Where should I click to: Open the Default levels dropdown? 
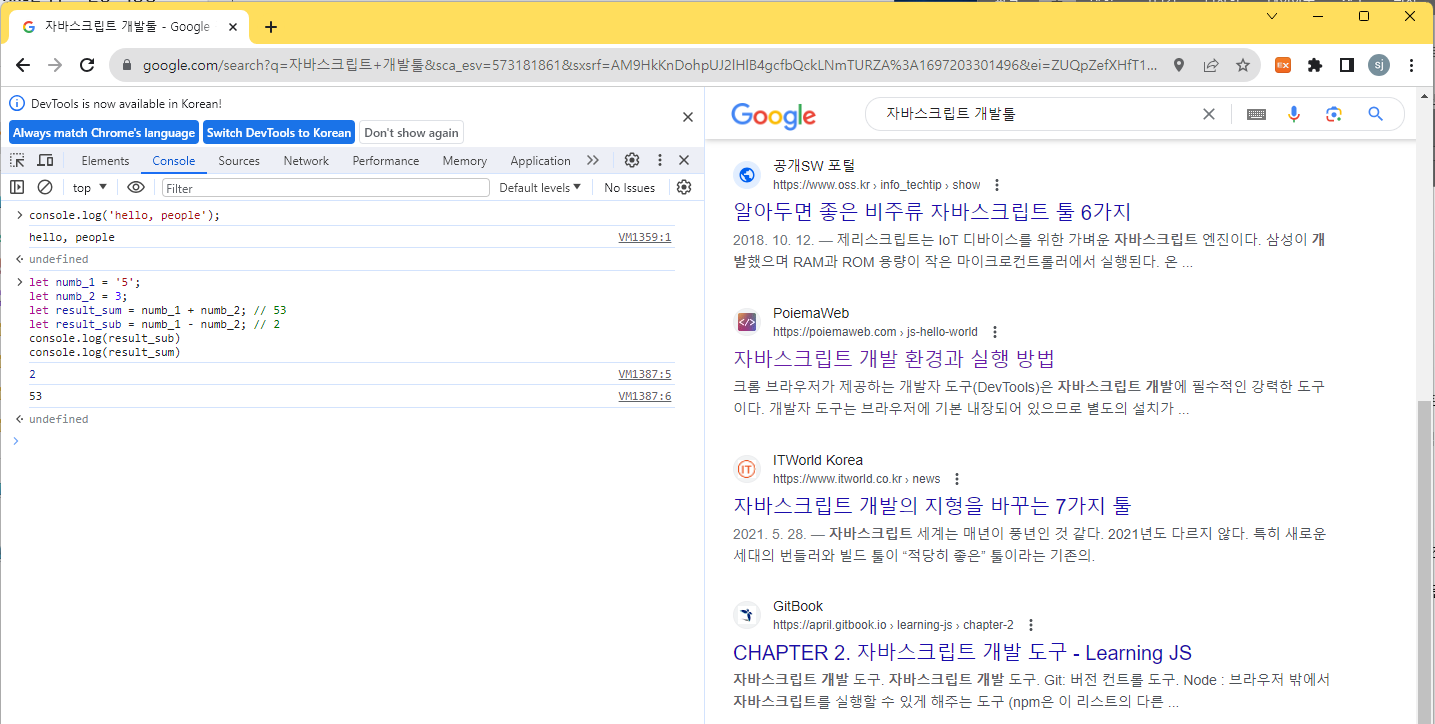click(540, 187)
